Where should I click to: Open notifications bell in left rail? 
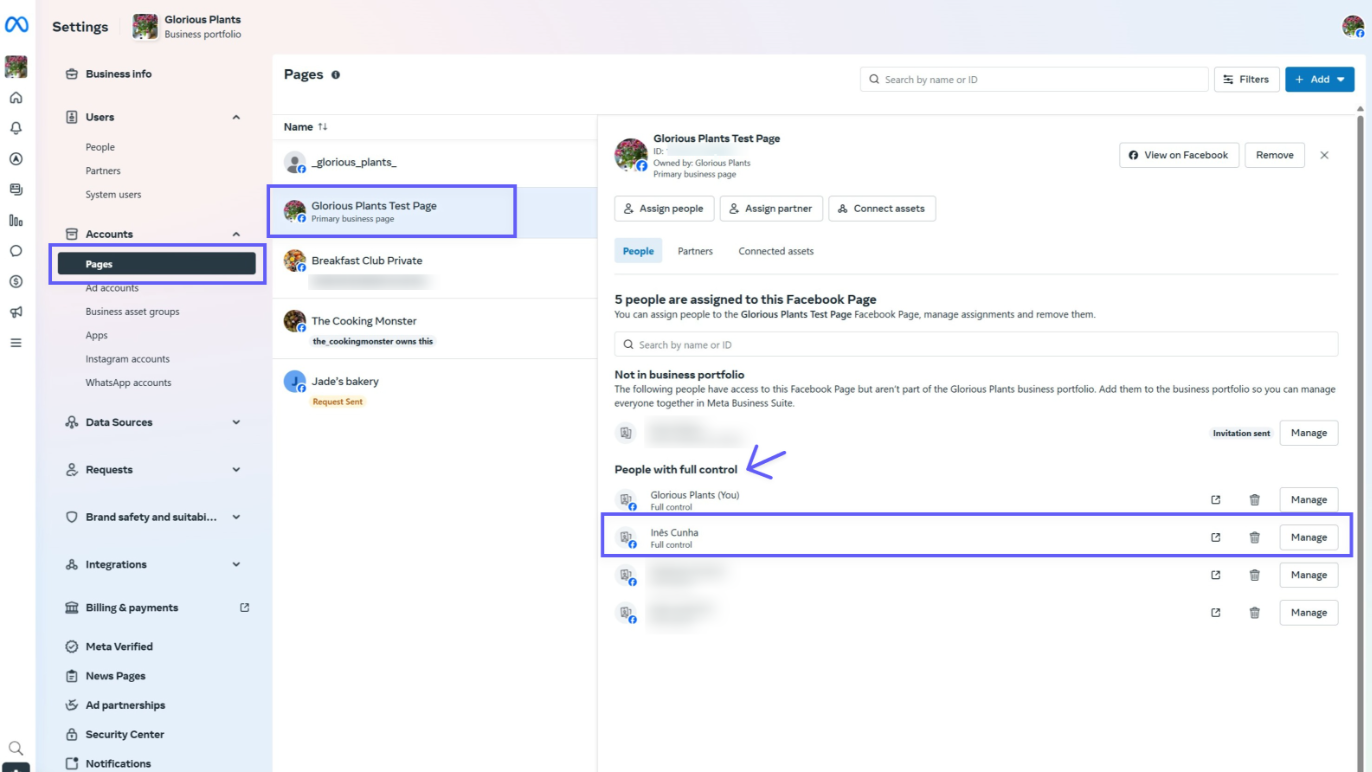(x=16, y=128)
